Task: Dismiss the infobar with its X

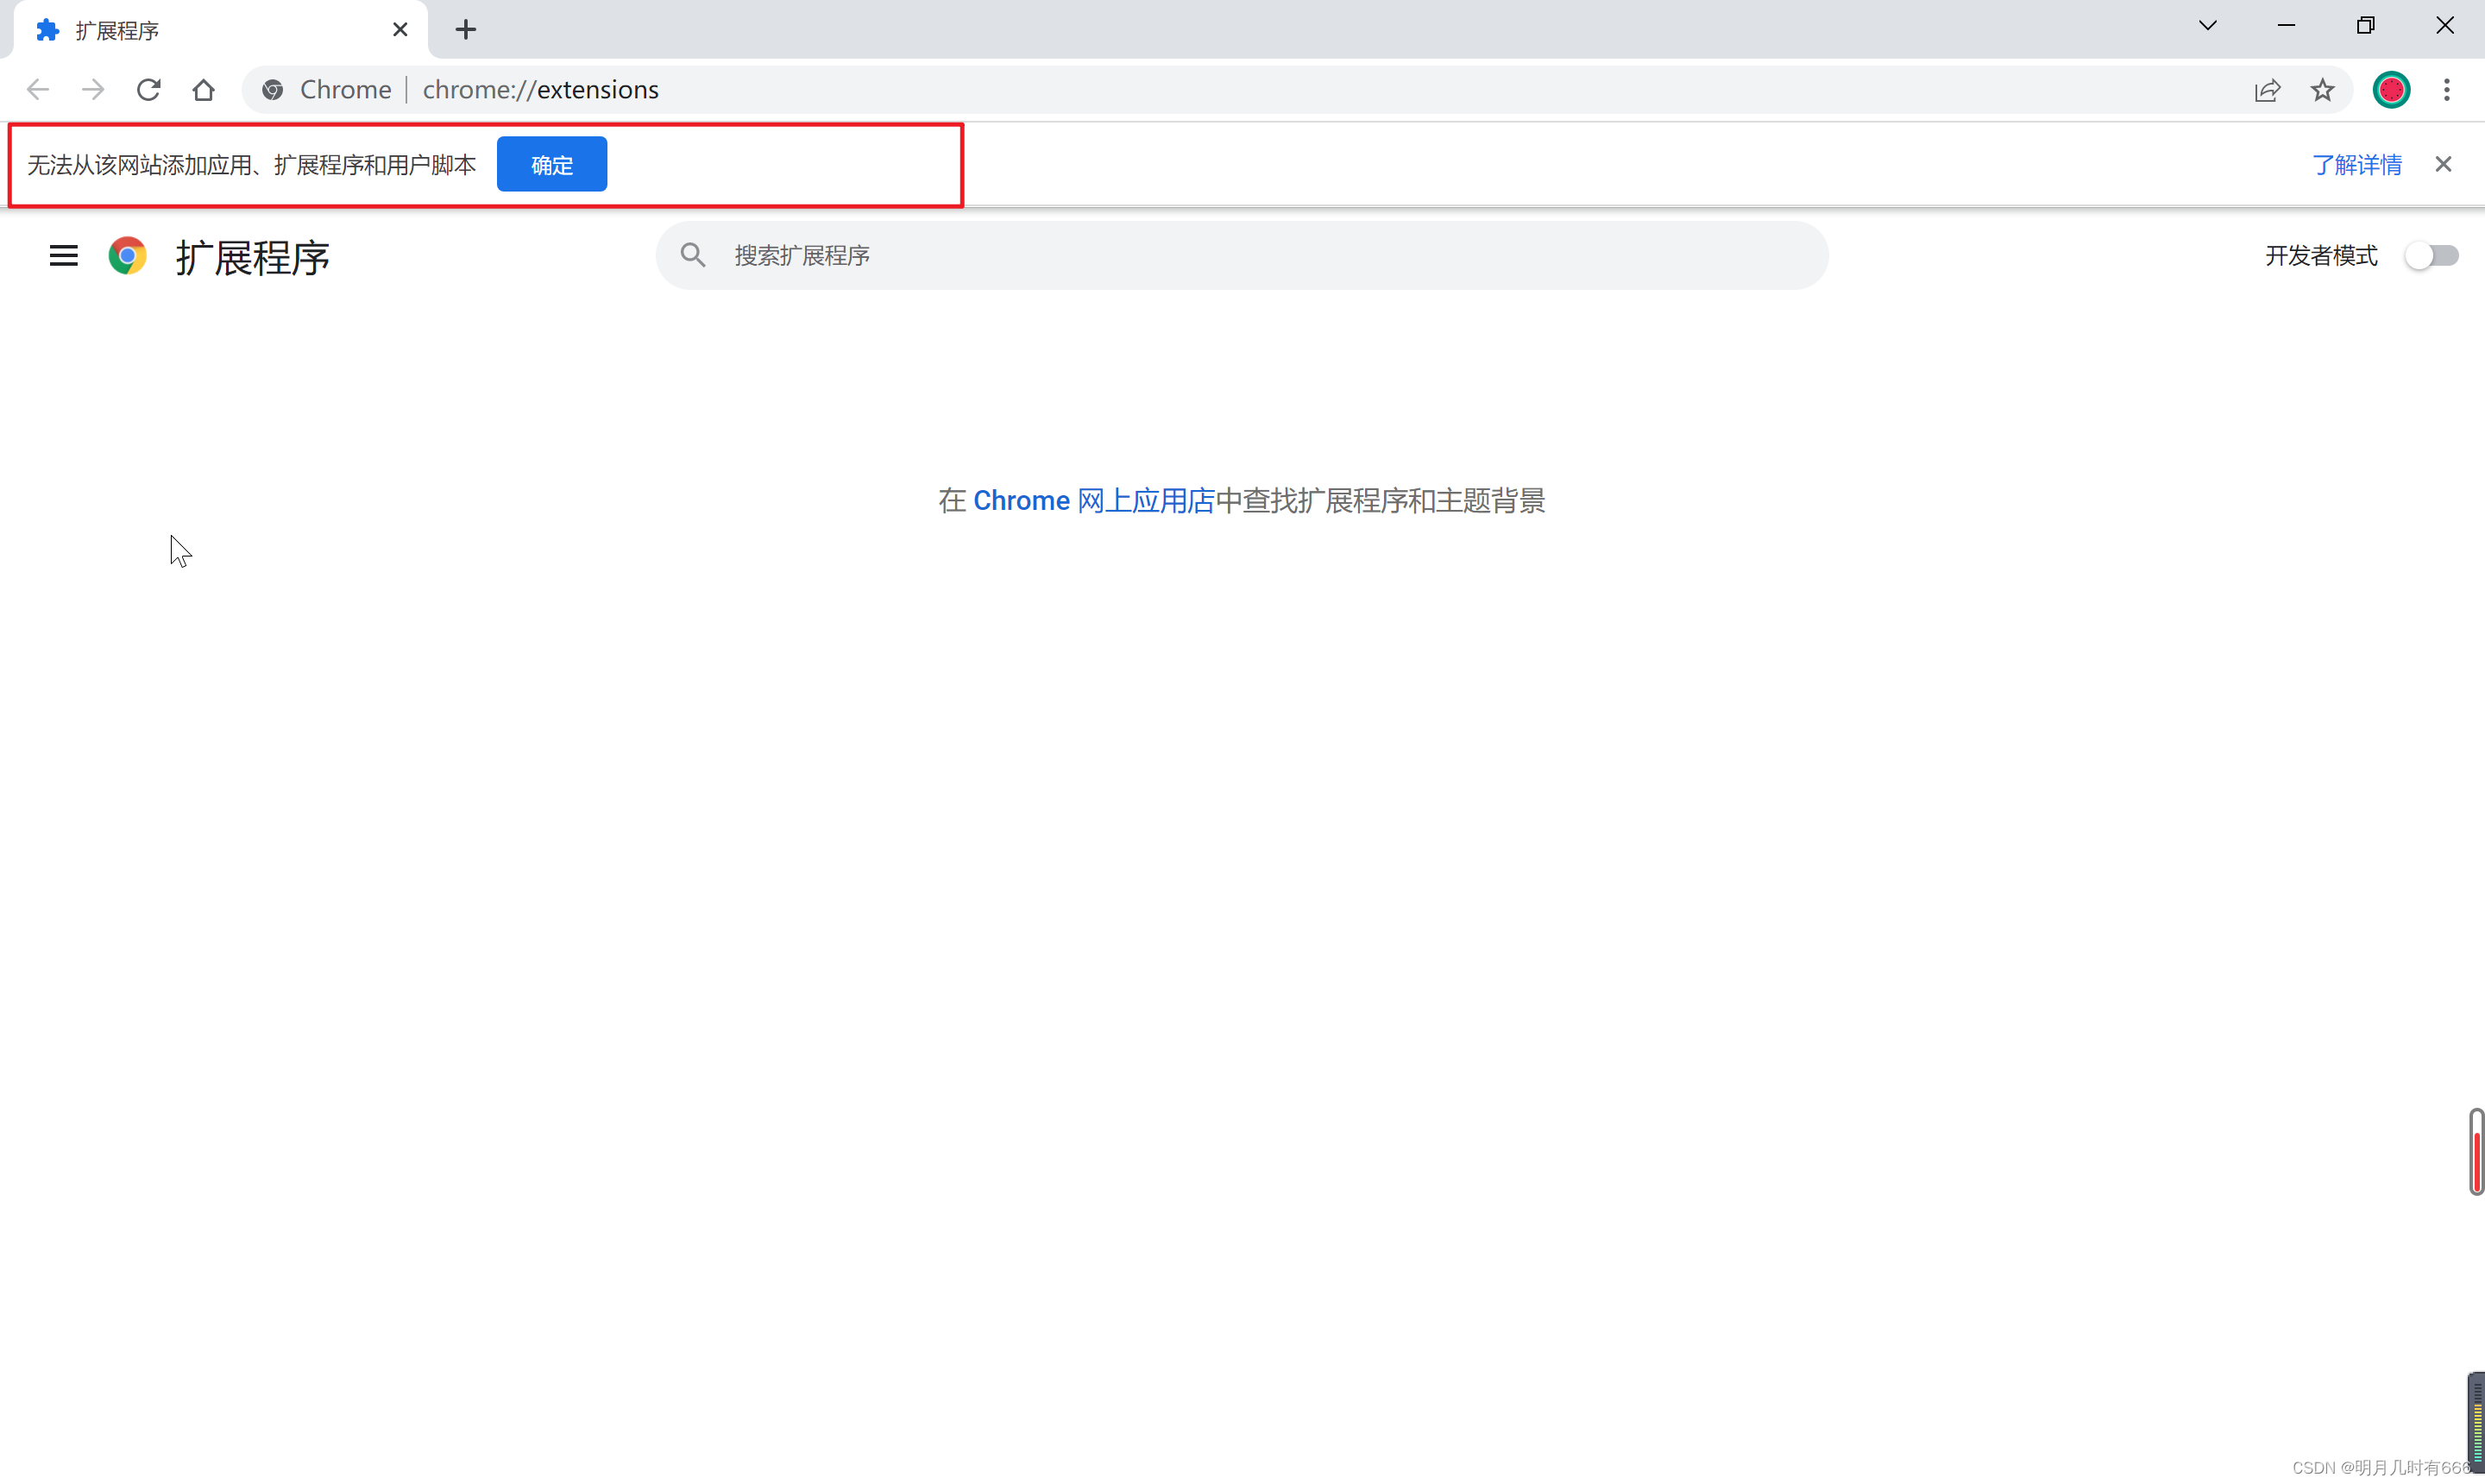Action: pos(2443,164)
